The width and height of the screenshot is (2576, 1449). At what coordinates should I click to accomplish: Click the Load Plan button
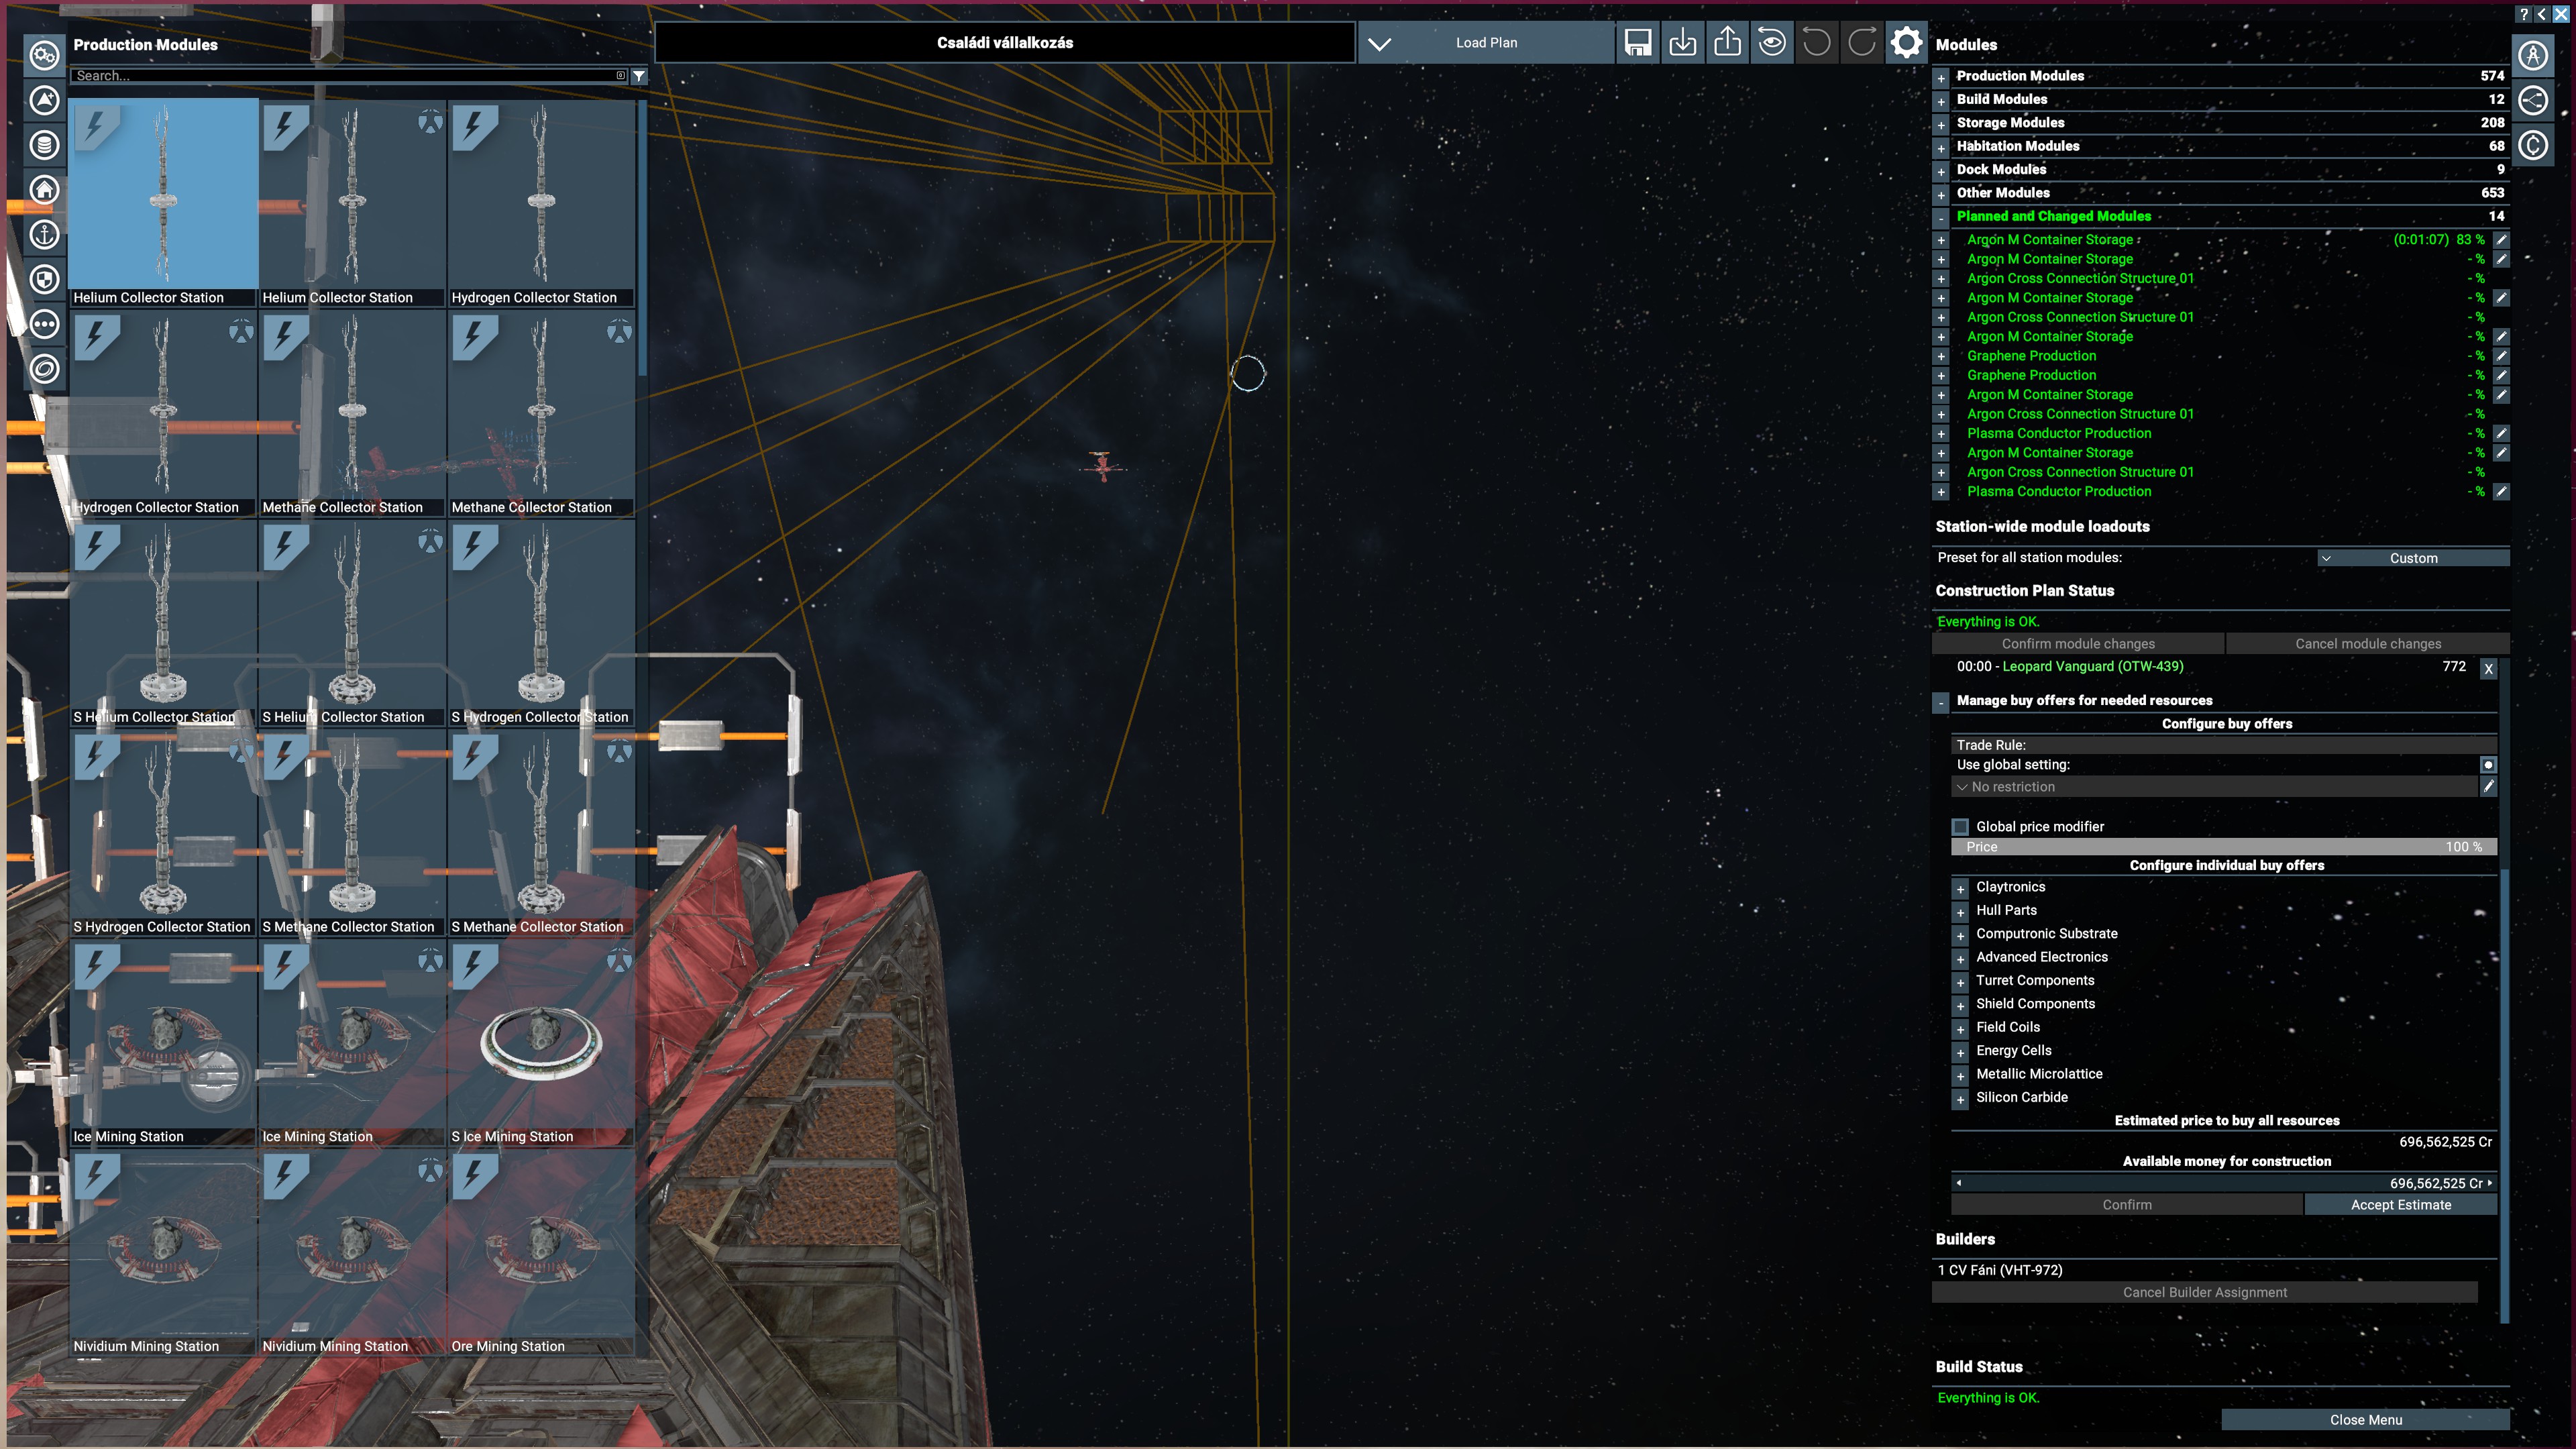point(1487,43)
